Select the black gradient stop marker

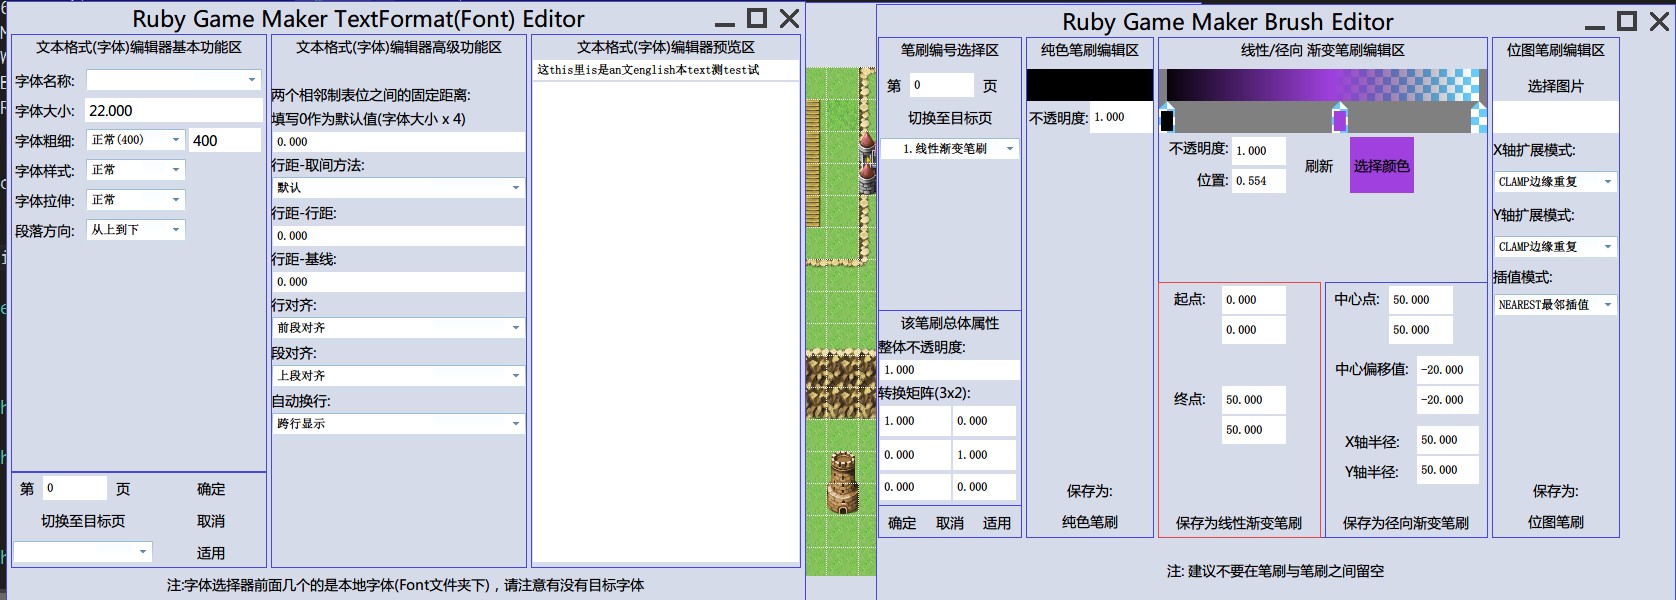click(1167, 118)
